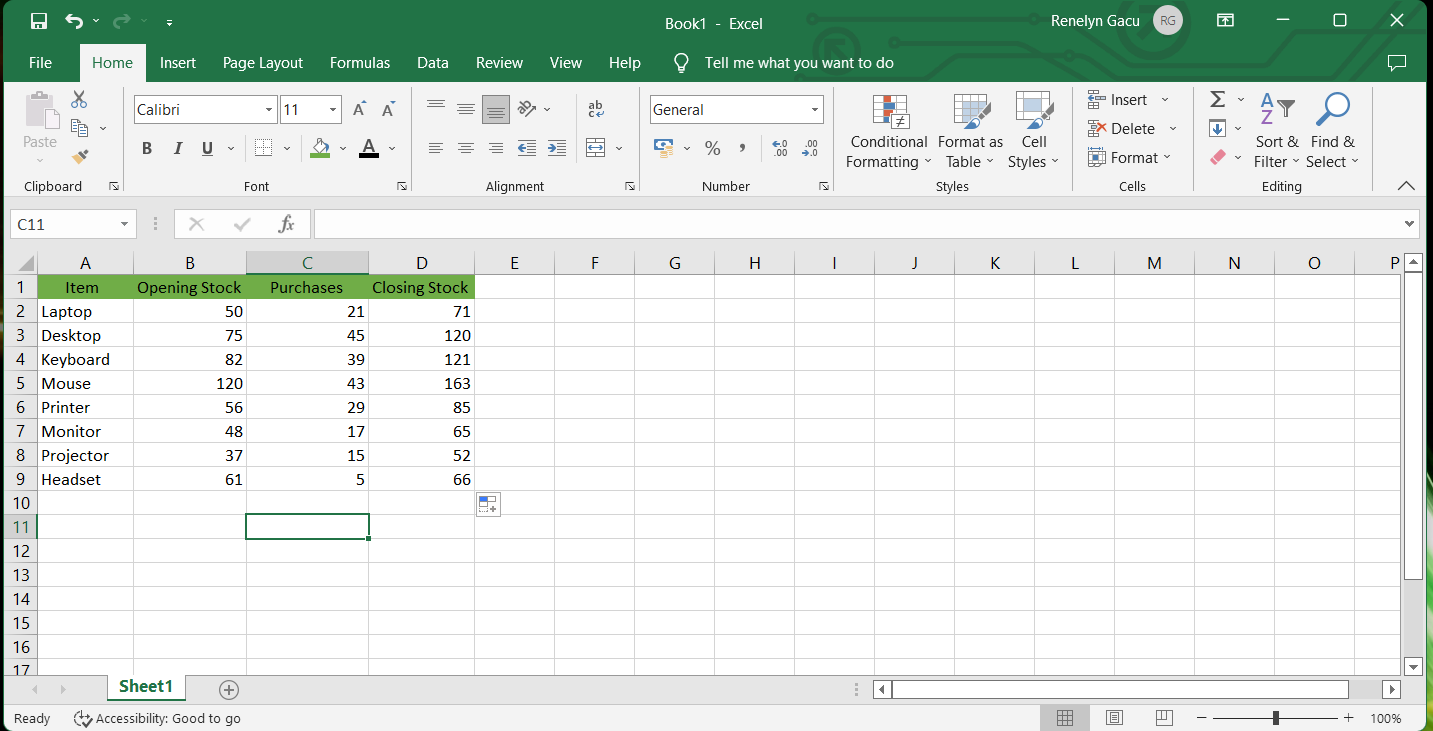The image size is (1433, 731).
Task: Switch to the Page Layout tab
Action: [263, 62]
